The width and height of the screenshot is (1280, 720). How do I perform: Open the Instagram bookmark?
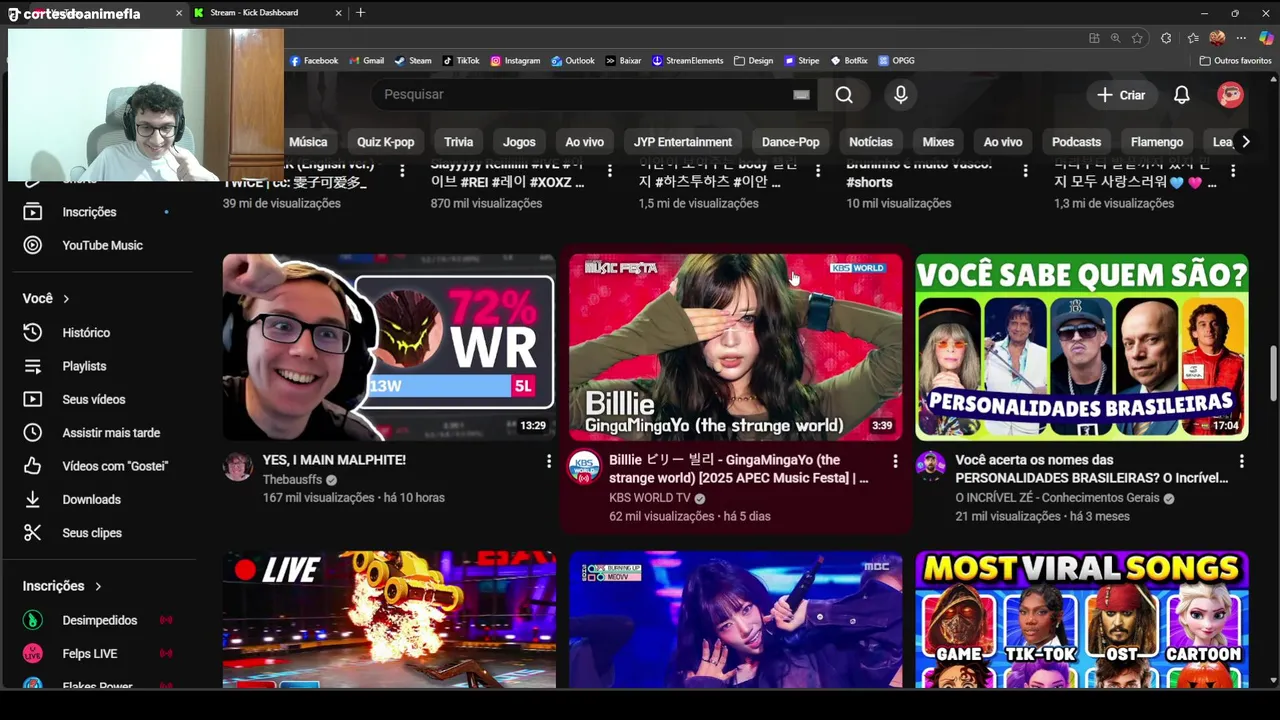pyautogui.click(x=515, y=60)
